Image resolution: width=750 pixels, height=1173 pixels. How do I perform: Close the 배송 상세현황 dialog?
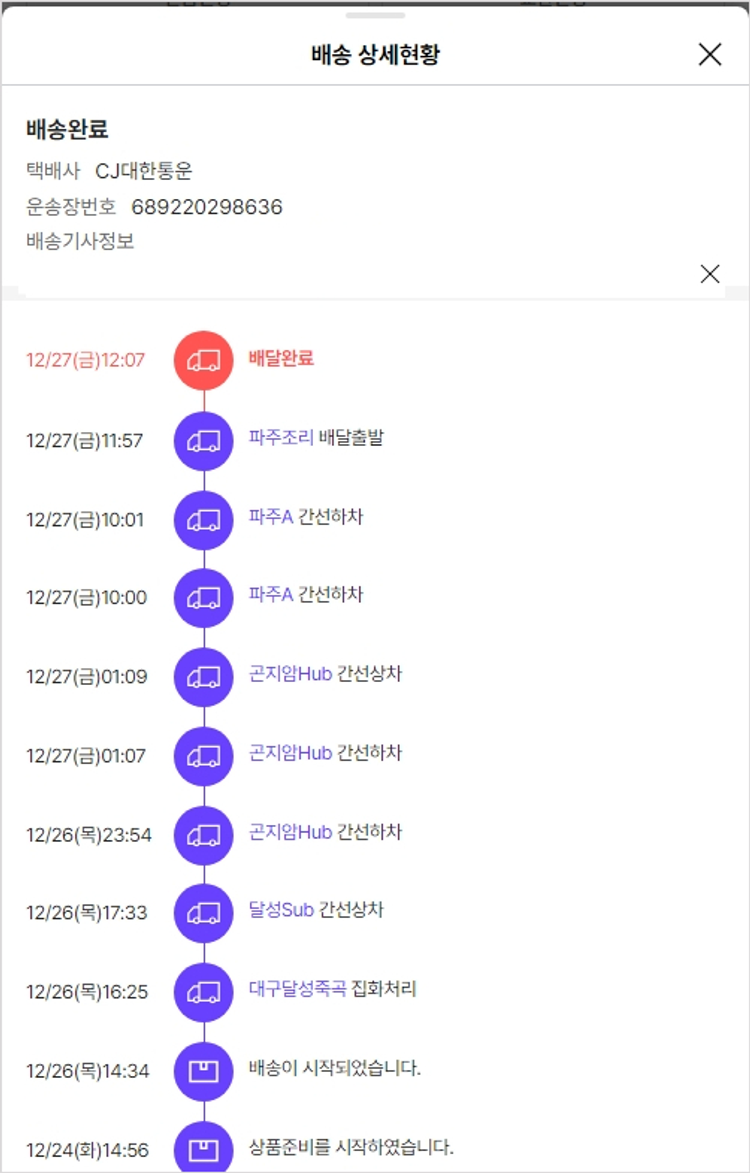tap(709, 54)
